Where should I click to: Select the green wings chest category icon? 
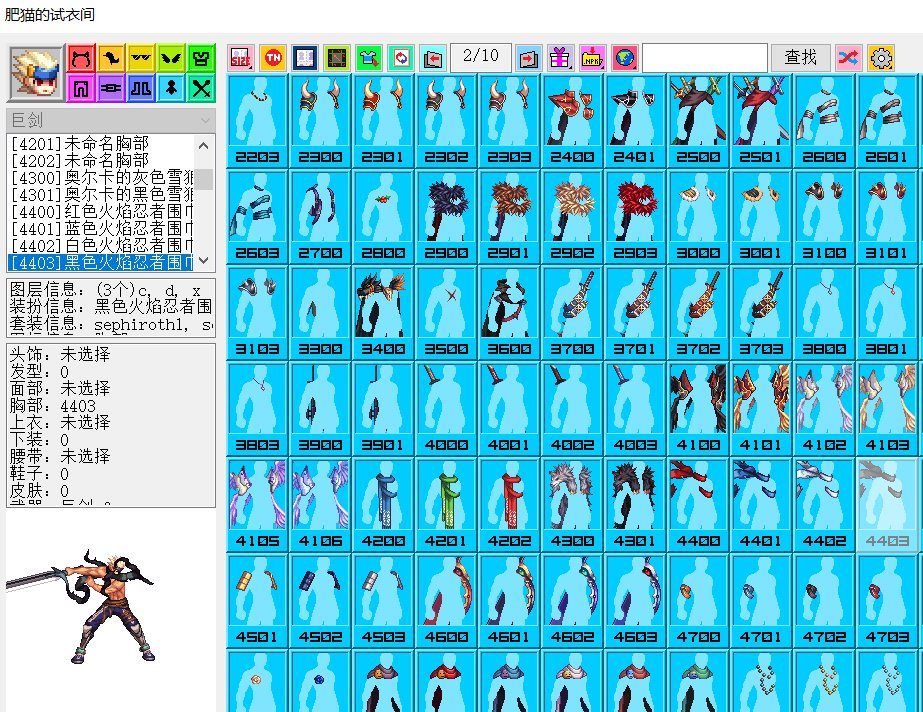point(171,58)
